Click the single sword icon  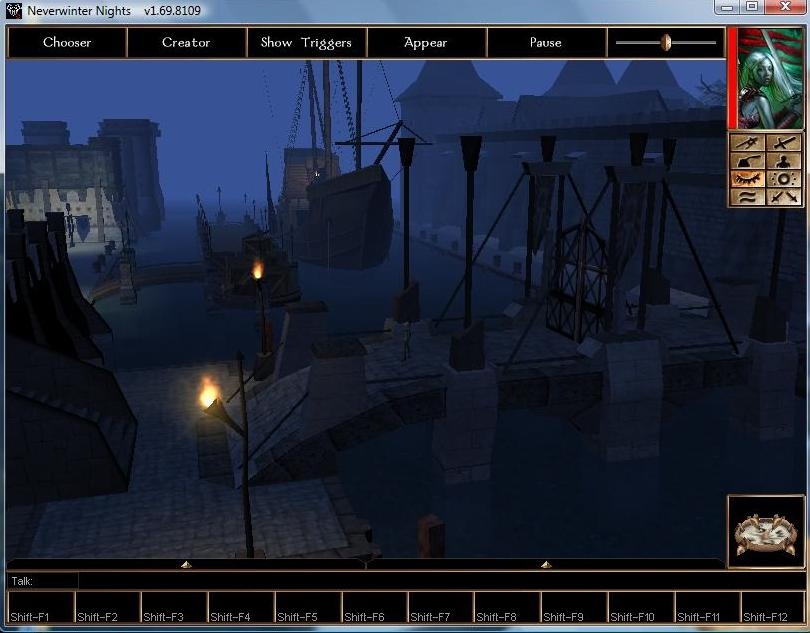pyautogui.click(x=786, y=143)
